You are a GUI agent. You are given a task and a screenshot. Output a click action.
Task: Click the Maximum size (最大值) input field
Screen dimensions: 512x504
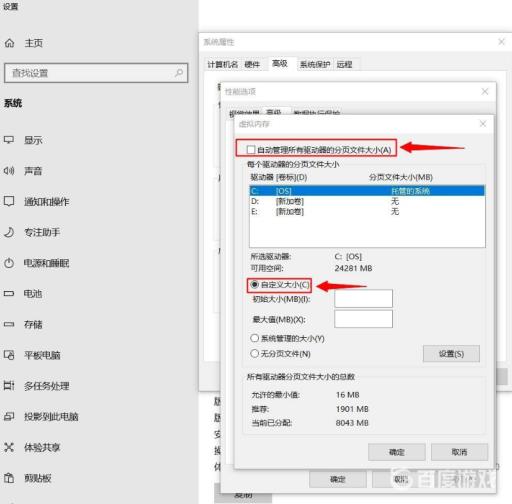(363, 319)
